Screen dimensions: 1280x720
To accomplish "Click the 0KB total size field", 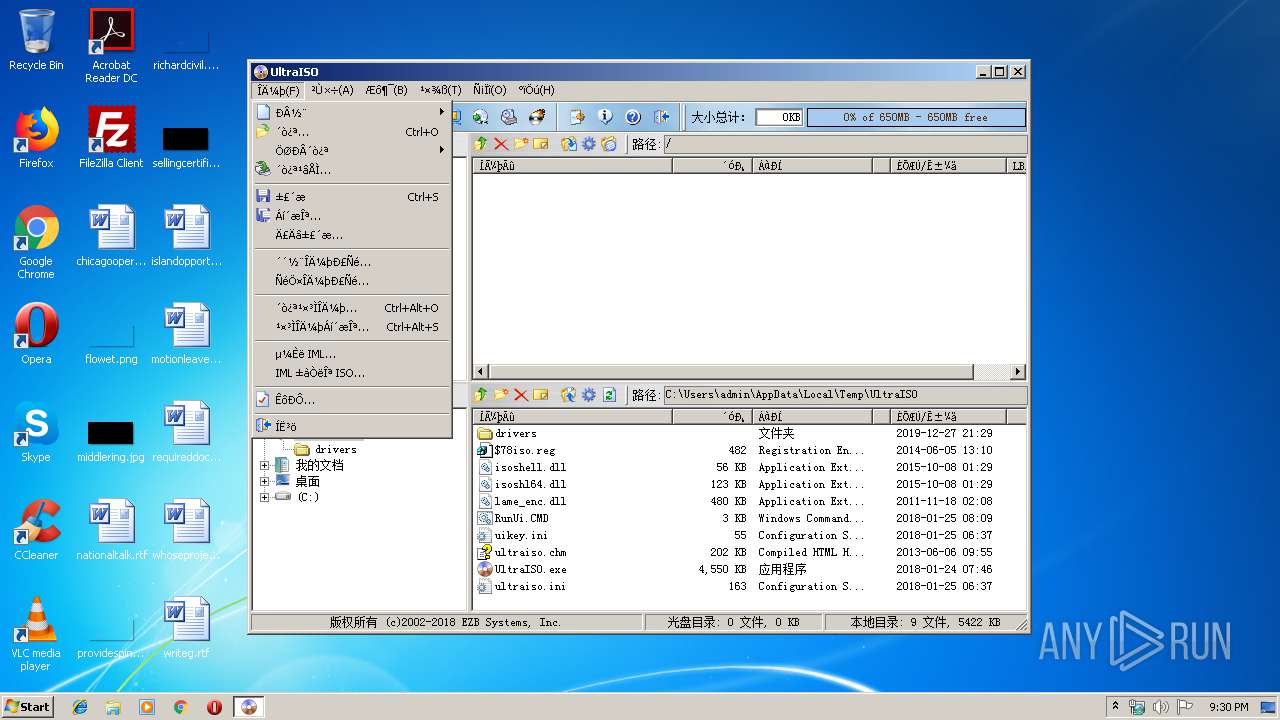I will [x=779, y=117].
